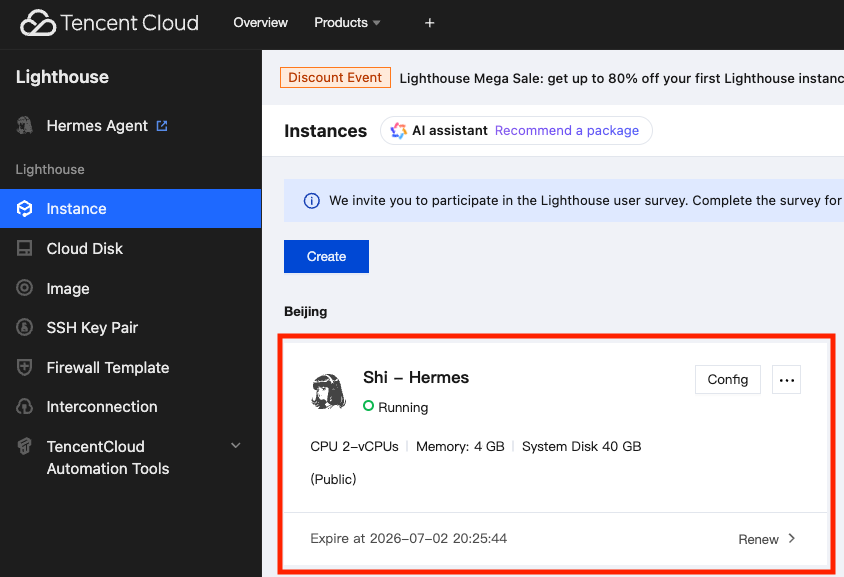Click the Memory: 4 GB text

[460, 446]
